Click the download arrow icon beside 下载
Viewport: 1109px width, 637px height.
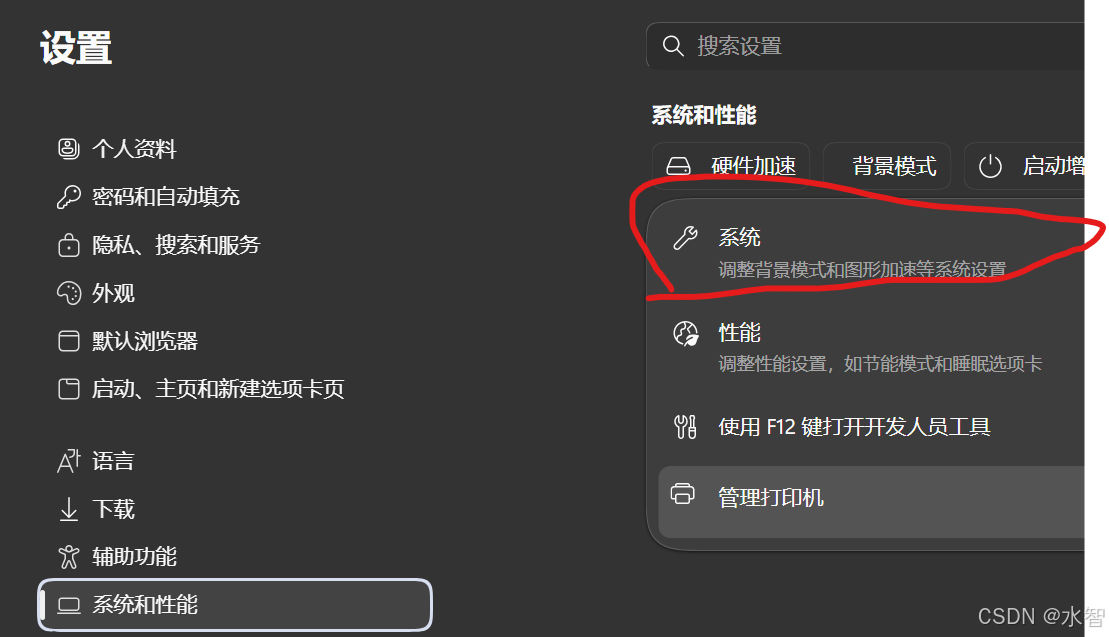pos(69,509)
